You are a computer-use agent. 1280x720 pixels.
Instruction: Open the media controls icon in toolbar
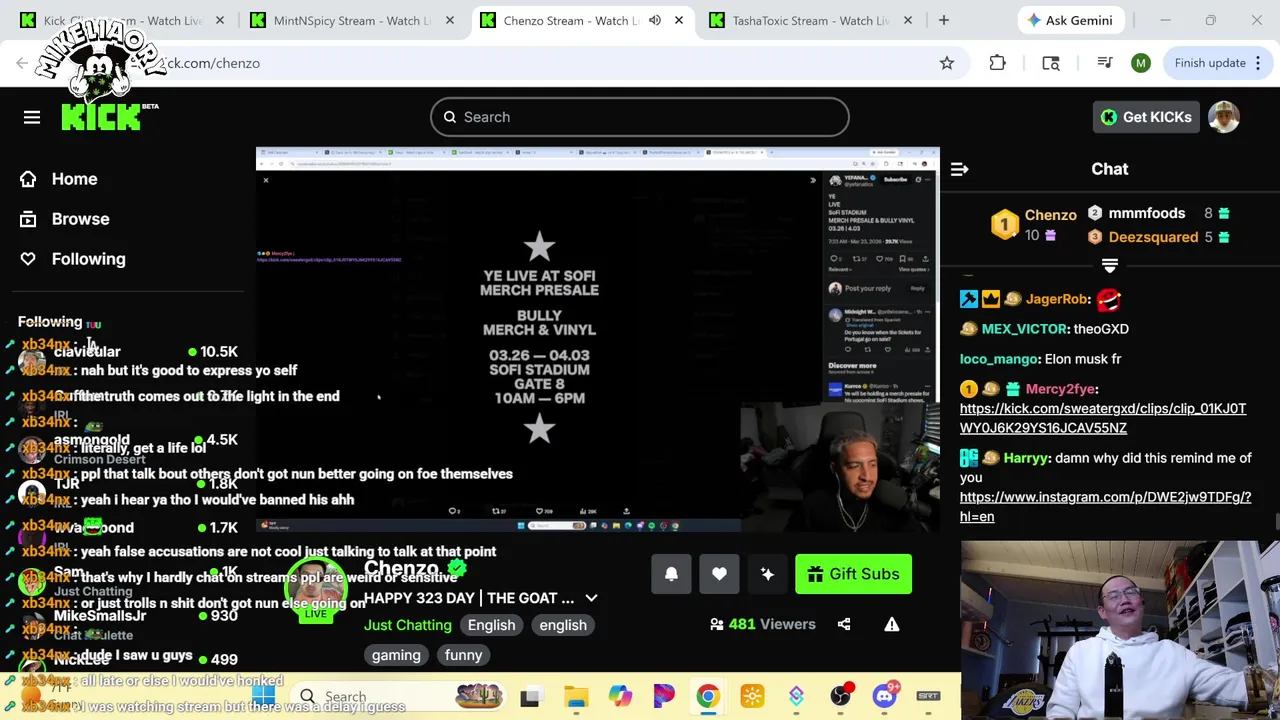click(1105, 63)
